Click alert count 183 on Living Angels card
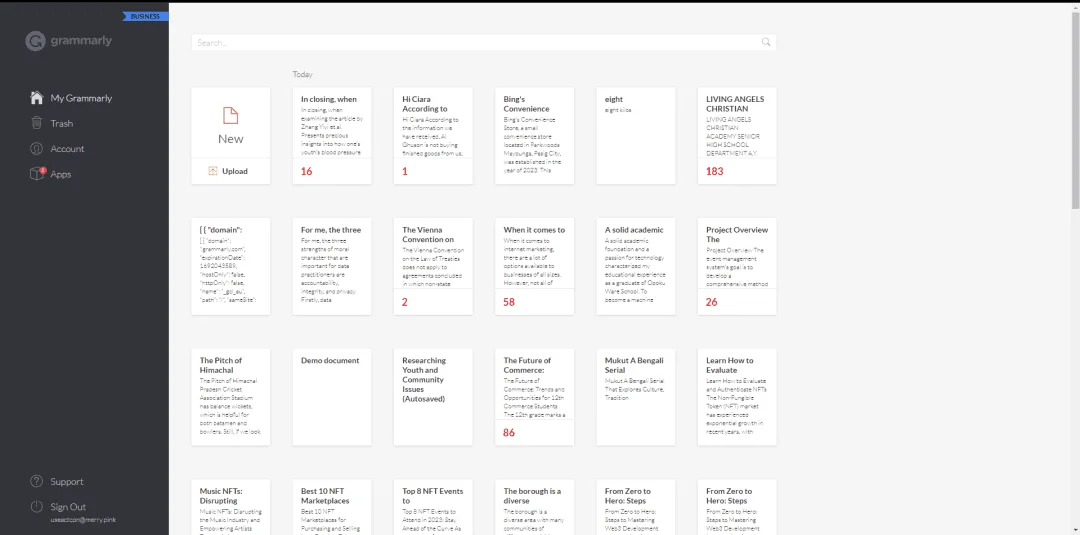1080x535 pixels. (x=714, y=171)
